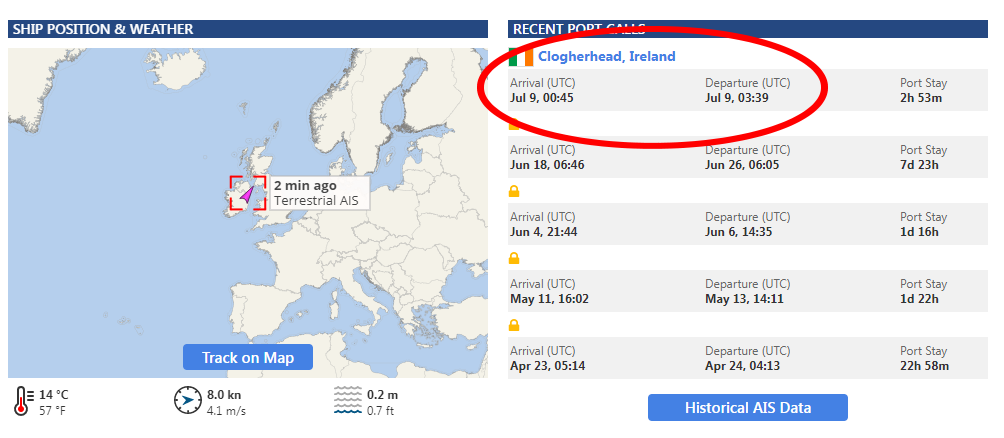Click the Ship Position & Weather header

(x=103, y=29)
